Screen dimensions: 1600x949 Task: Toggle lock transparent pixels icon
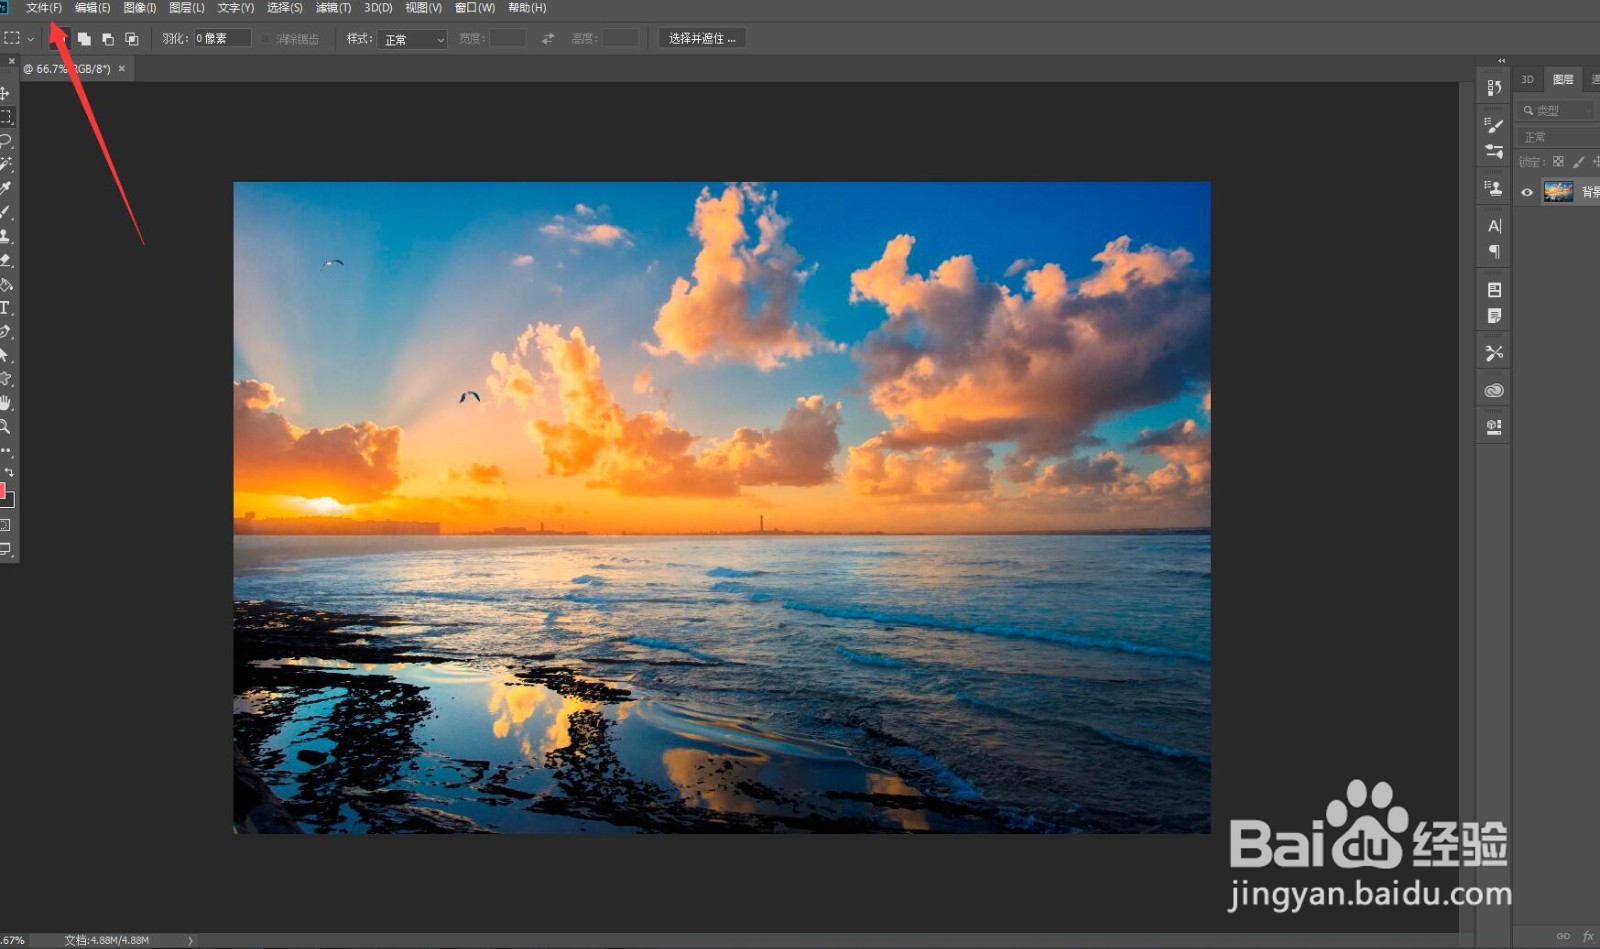1558,161
